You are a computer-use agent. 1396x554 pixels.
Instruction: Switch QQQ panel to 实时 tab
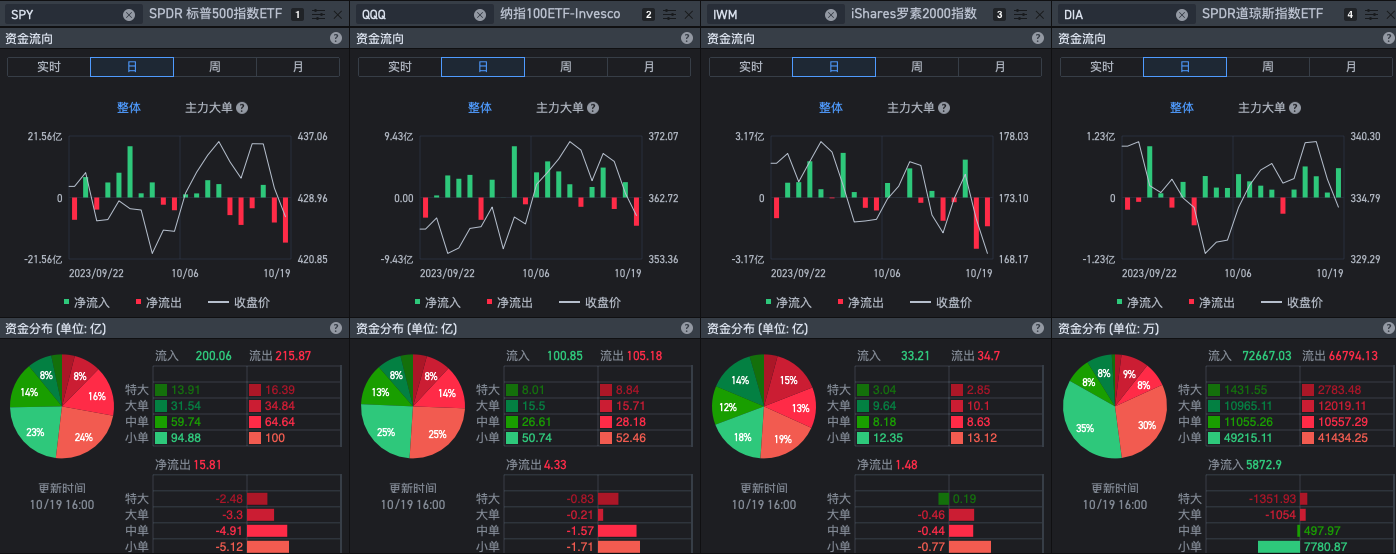click(x=400, y=67)
